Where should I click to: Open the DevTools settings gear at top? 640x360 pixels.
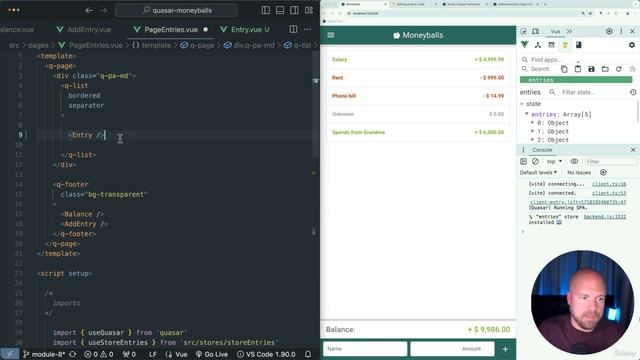tap(609, 31)
